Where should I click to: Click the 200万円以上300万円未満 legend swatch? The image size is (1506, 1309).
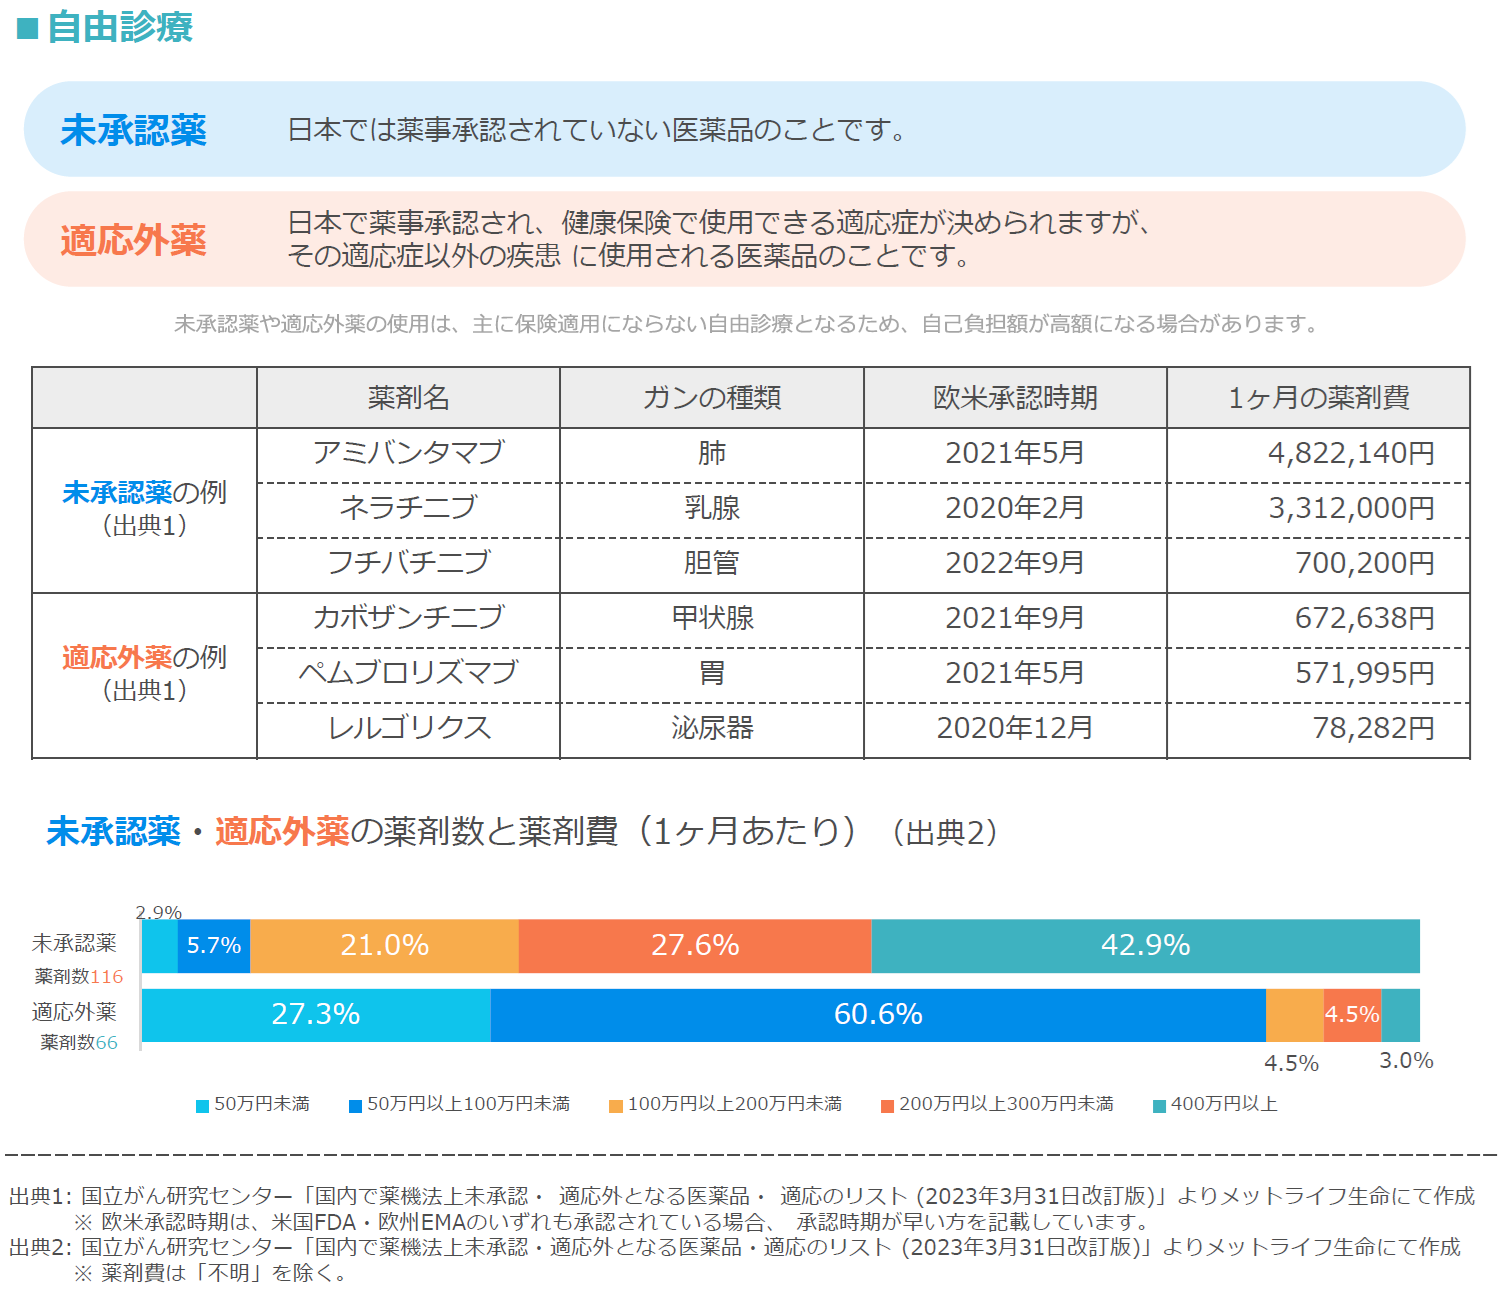887,1106
